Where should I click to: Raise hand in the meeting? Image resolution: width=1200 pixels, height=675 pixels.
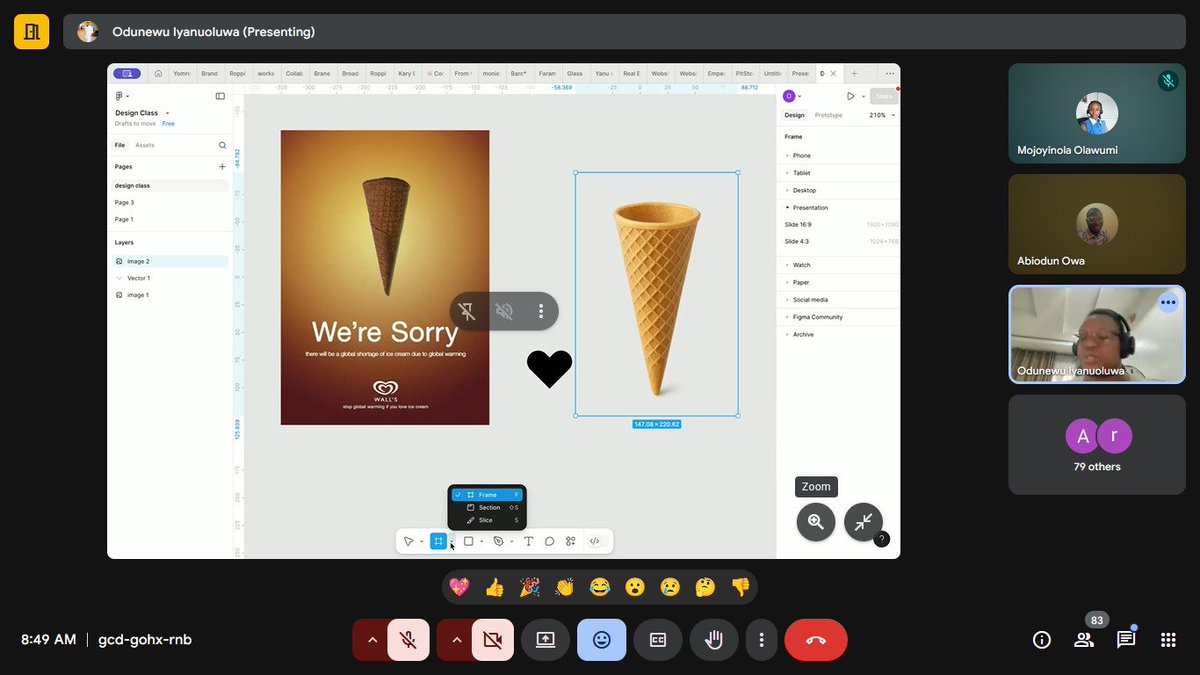(714, 640)
